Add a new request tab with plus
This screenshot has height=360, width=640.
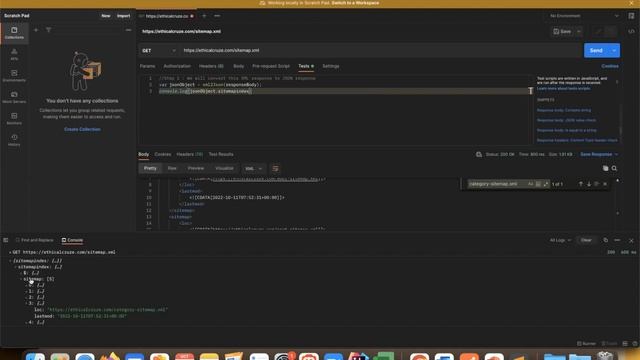[204, 16]
